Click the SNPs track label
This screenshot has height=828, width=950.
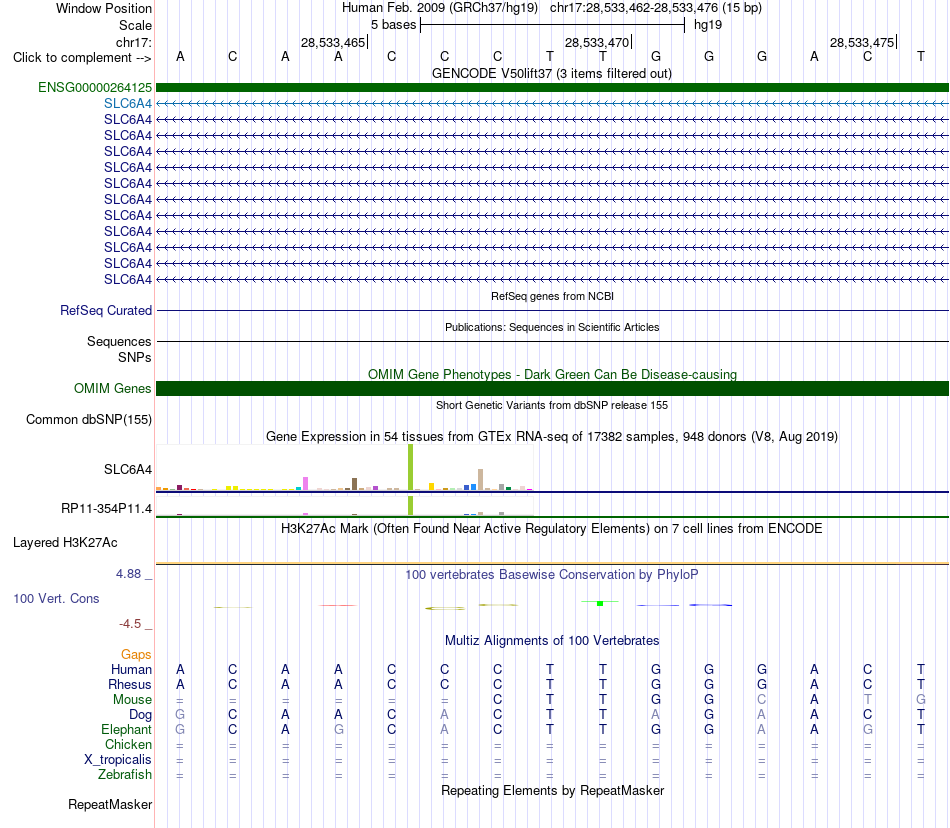coord(135,357)
